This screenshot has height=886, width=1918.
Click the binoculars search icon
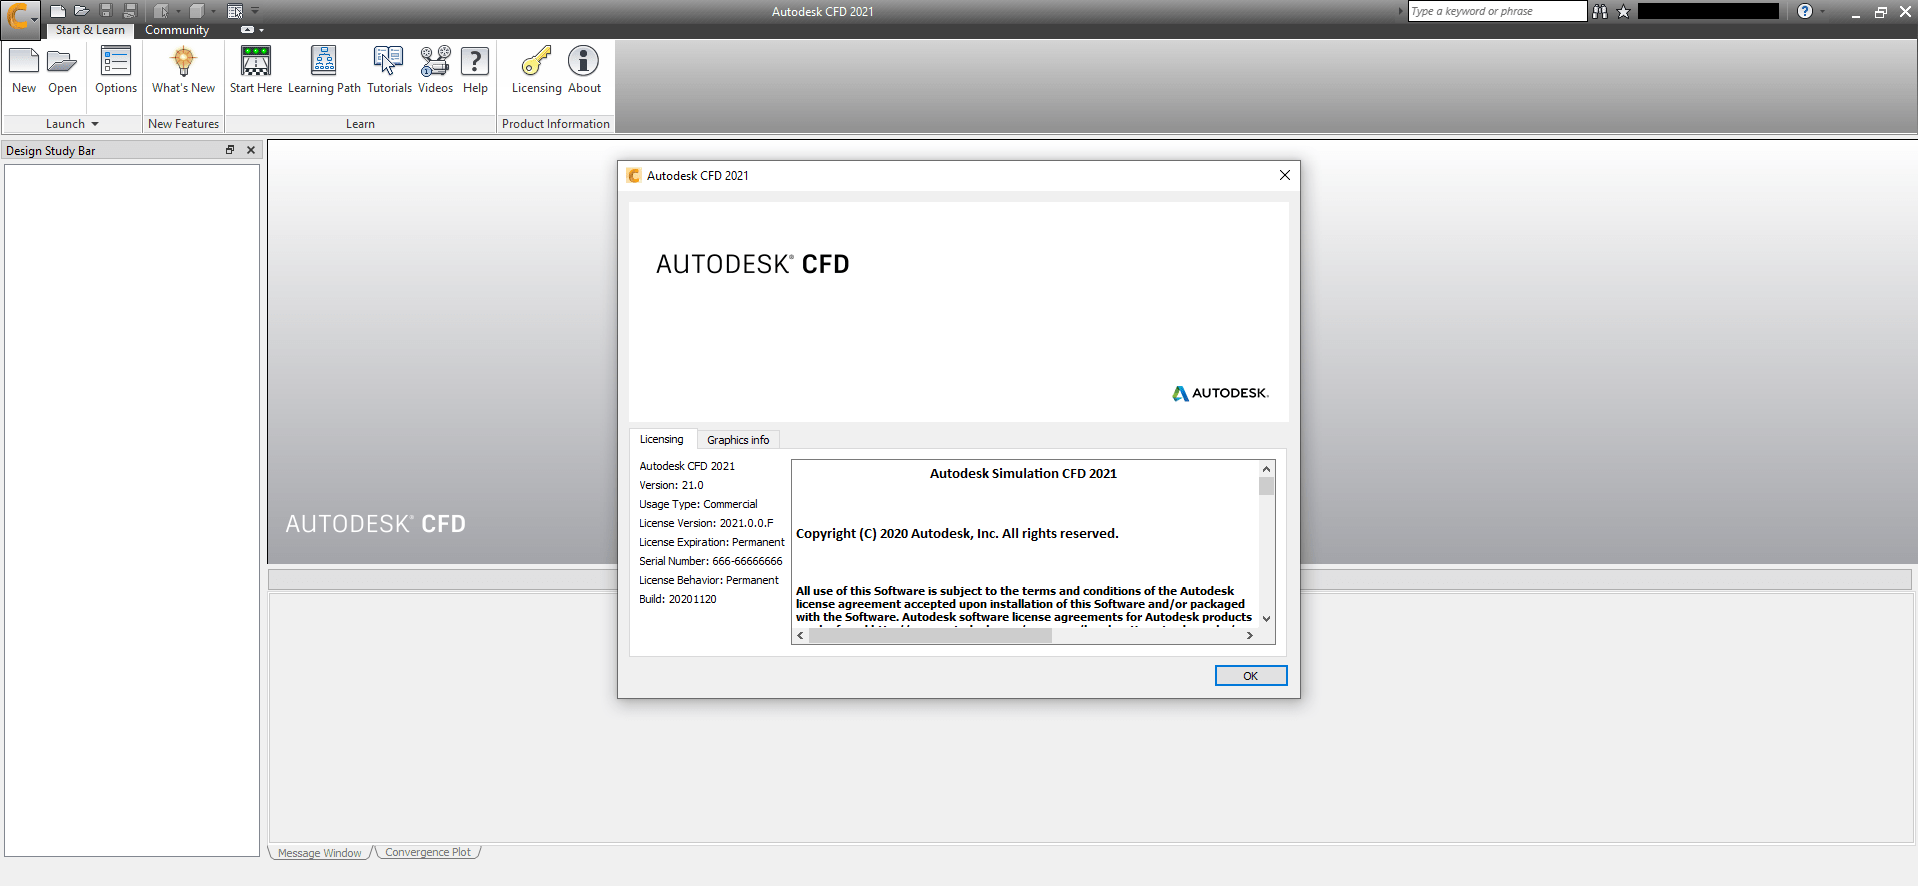(1600, 11)
